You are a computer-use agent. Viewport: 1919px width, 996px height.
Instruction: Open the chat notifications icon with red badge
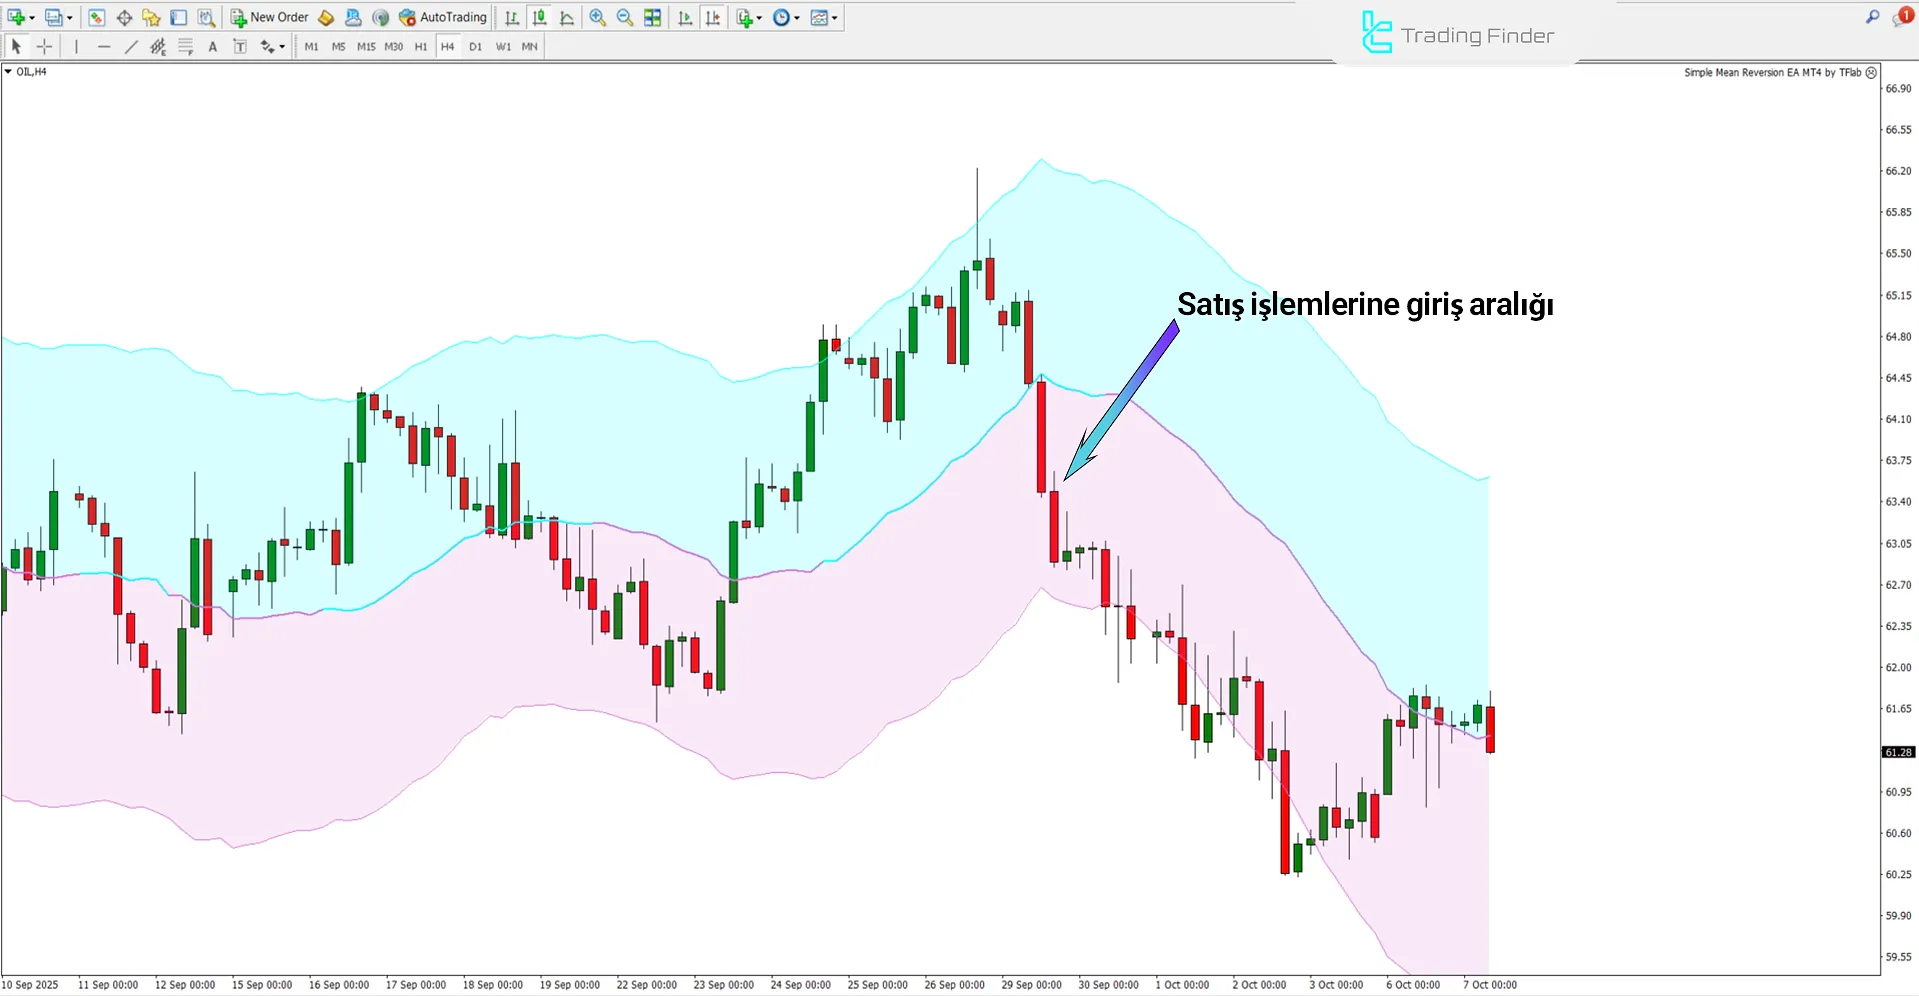coord(1901,17)
